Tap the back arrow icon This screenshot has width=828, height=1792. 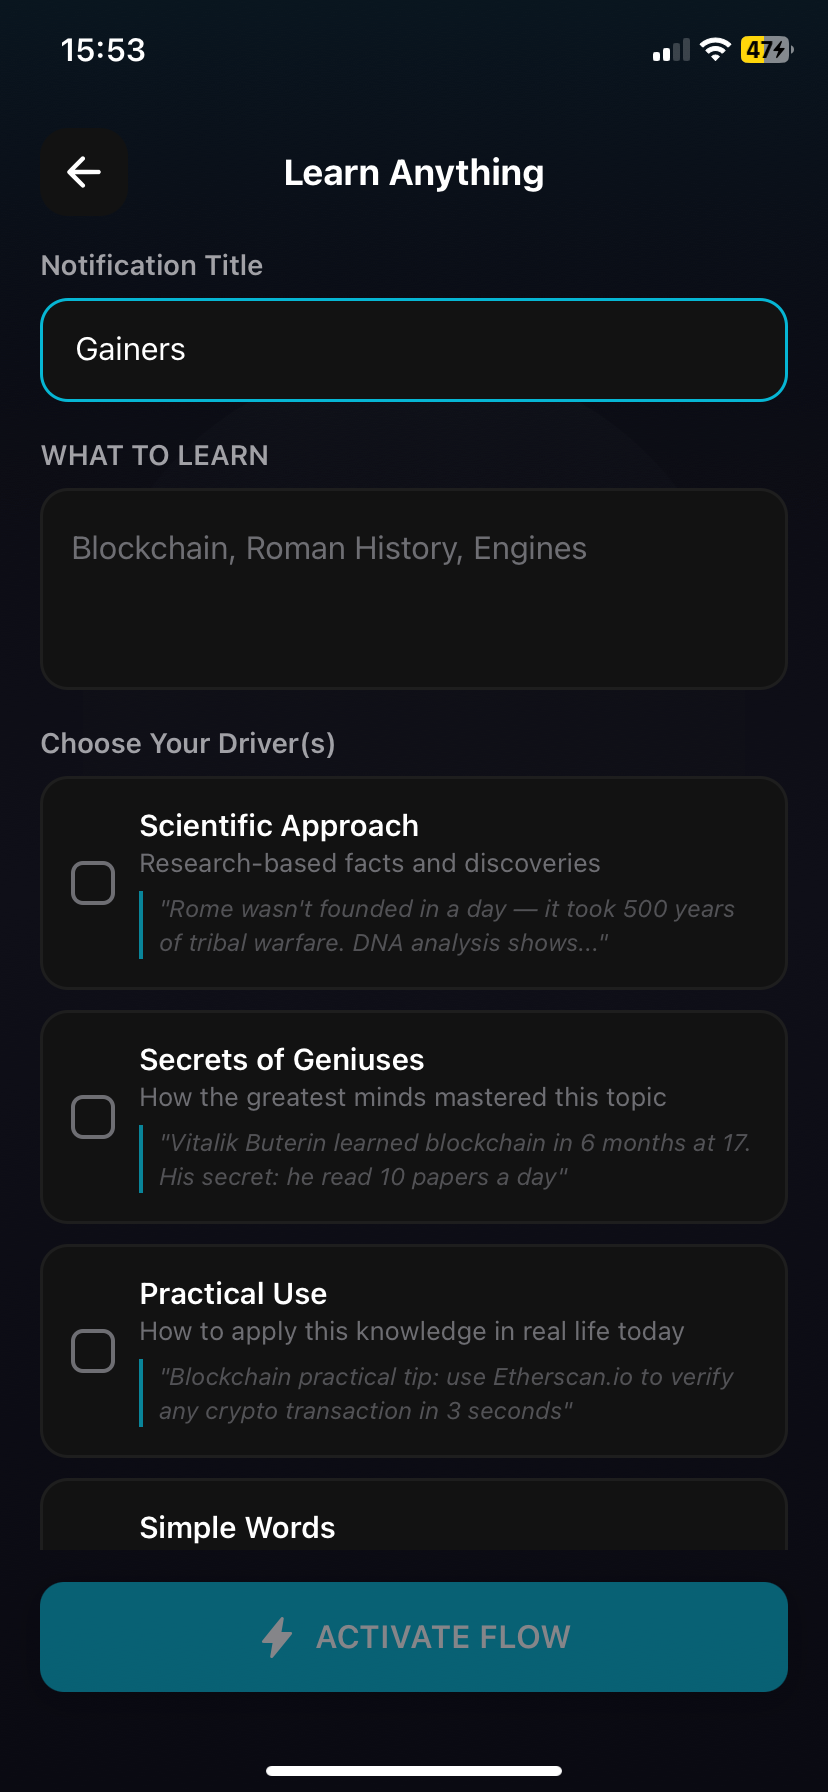point(84,172)
